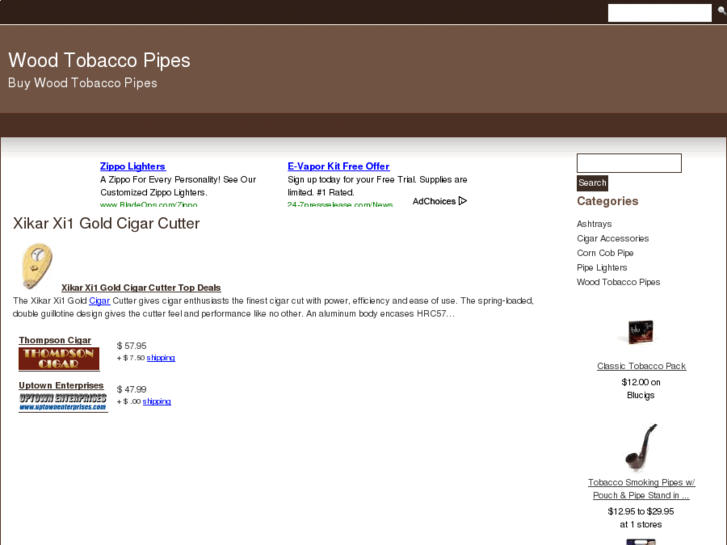View Thompson Cigar shipping details
This screenshot has height=545, width=727.
point(160,358)
